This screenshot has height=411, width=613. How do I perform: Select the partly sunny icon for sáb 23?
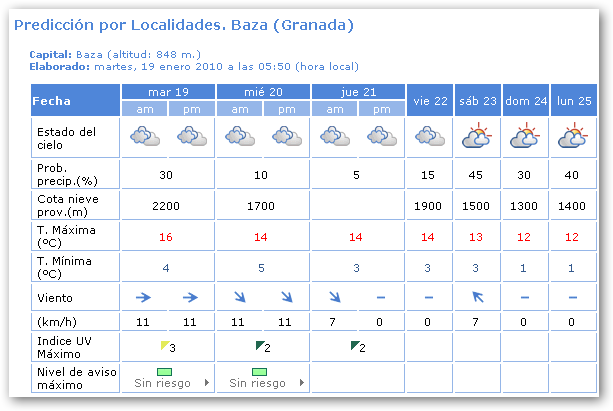(x=478, y=136)
